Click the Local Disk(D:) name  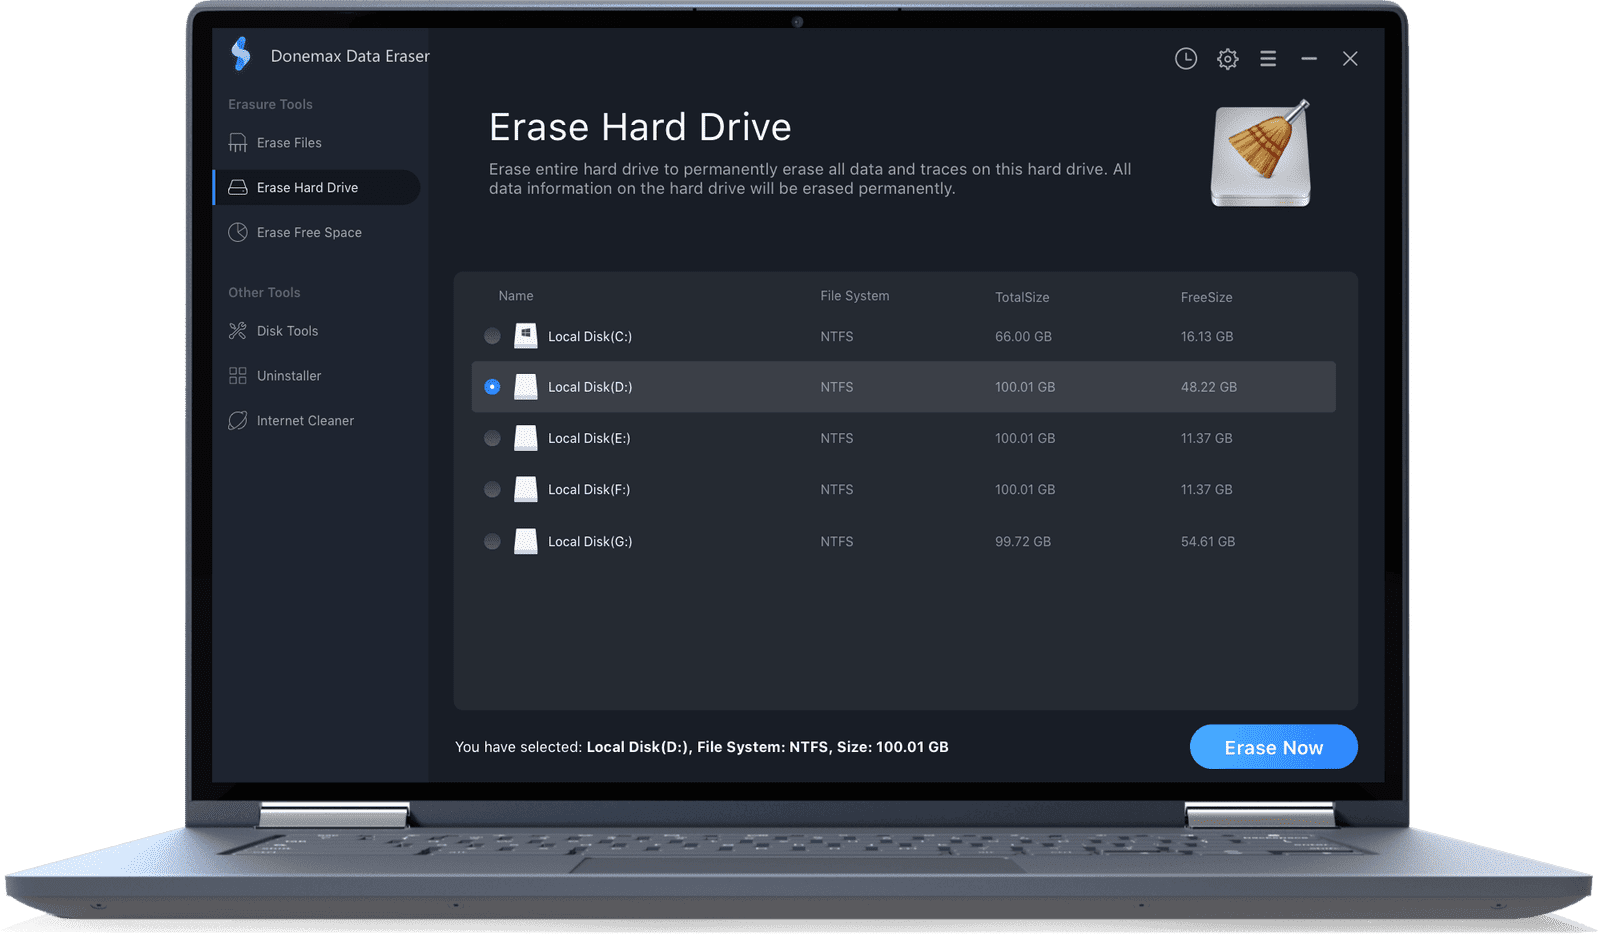(x=590, y=387)
